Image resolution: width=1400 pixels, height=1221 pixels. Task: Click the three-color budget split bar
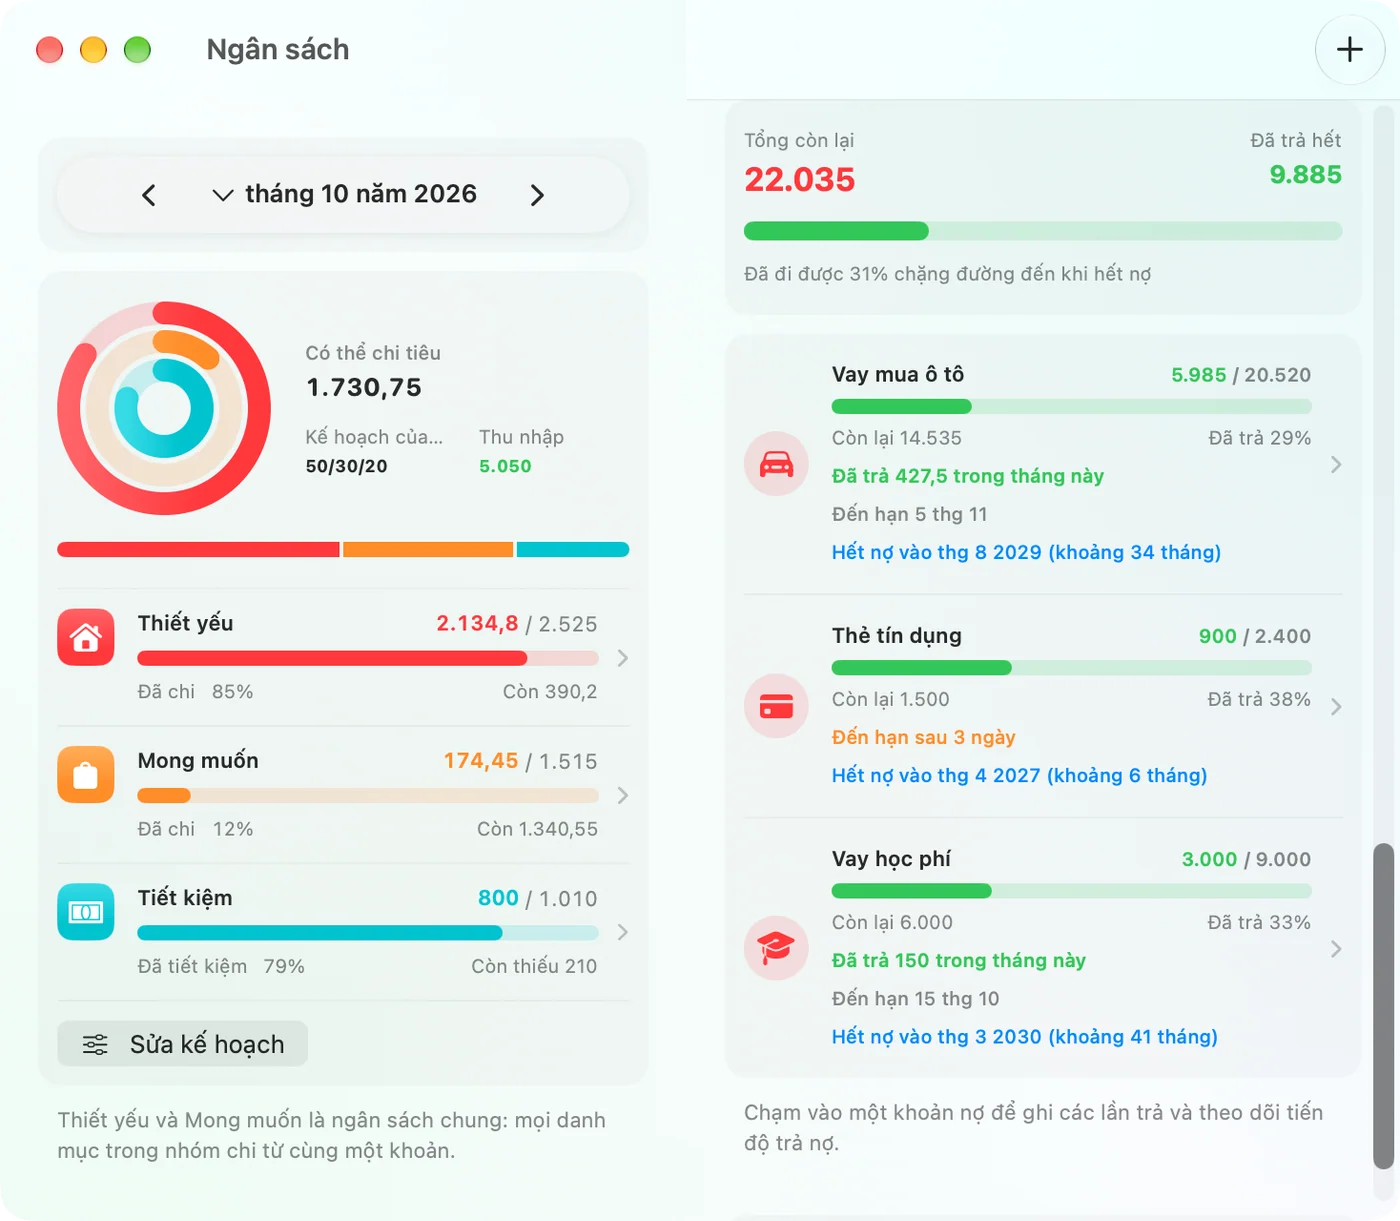click(x=343, y=549)
